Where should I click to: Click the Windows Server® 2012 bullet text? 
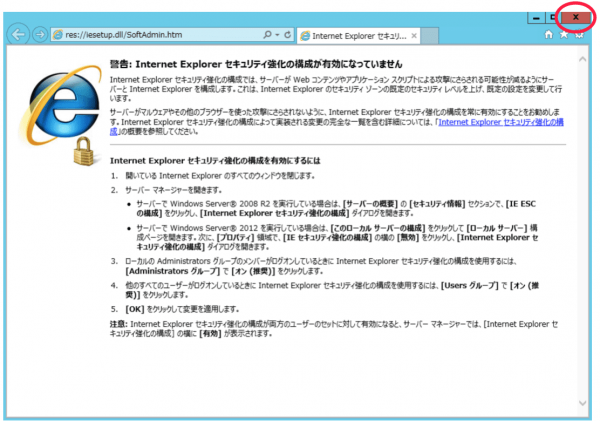coord(337,237)
